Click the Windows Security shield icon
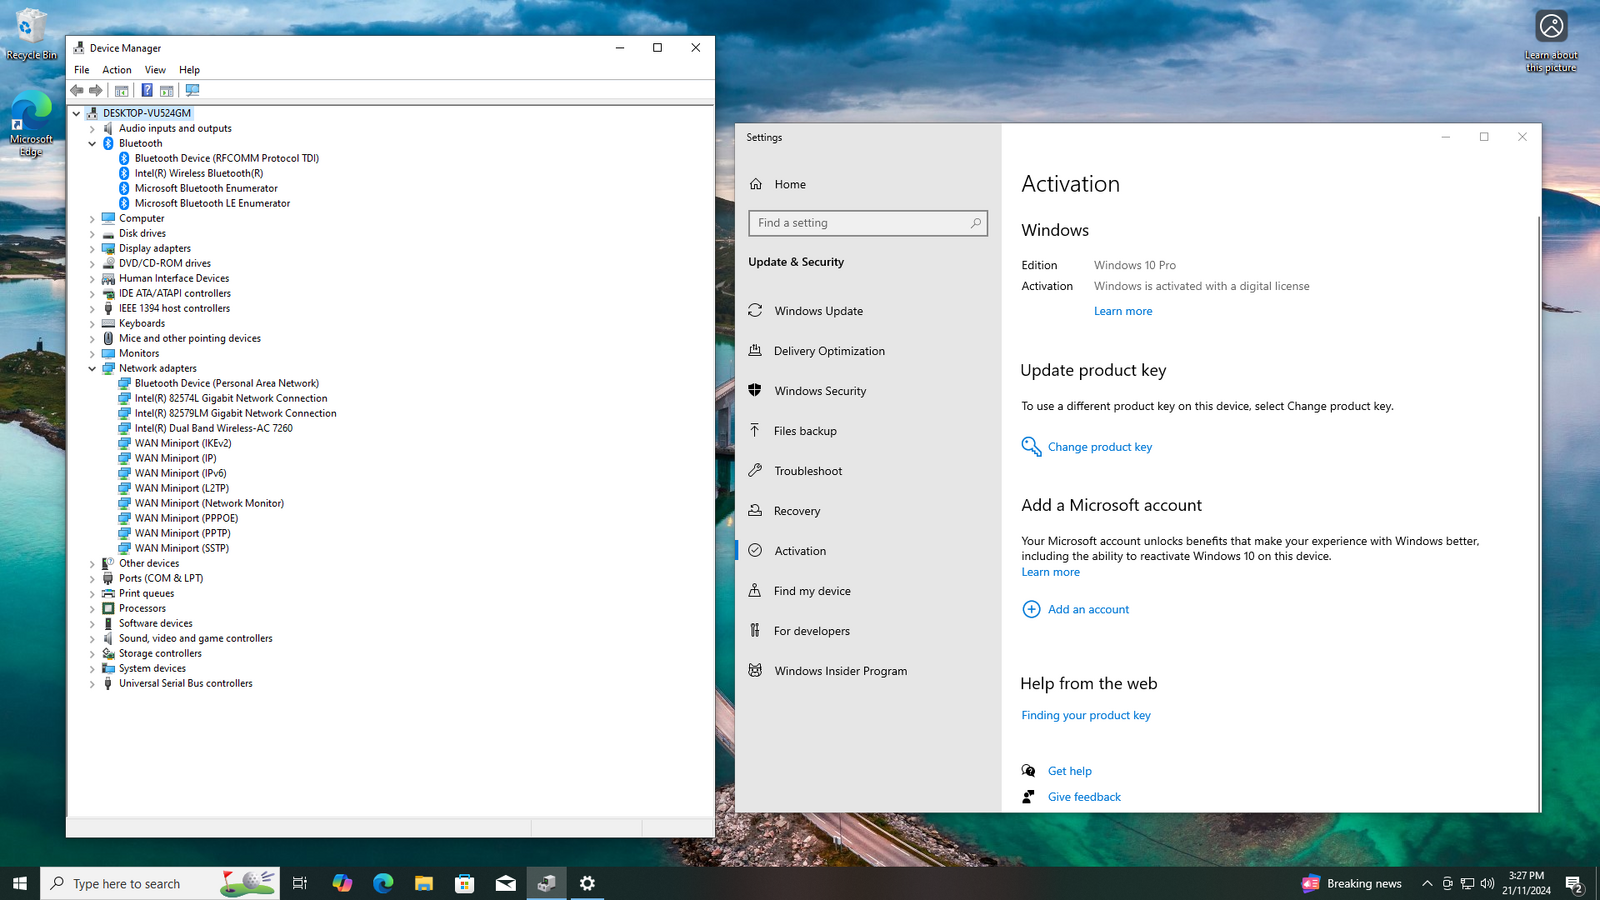Screen dimensions: 1600x900 pos(755,390)
